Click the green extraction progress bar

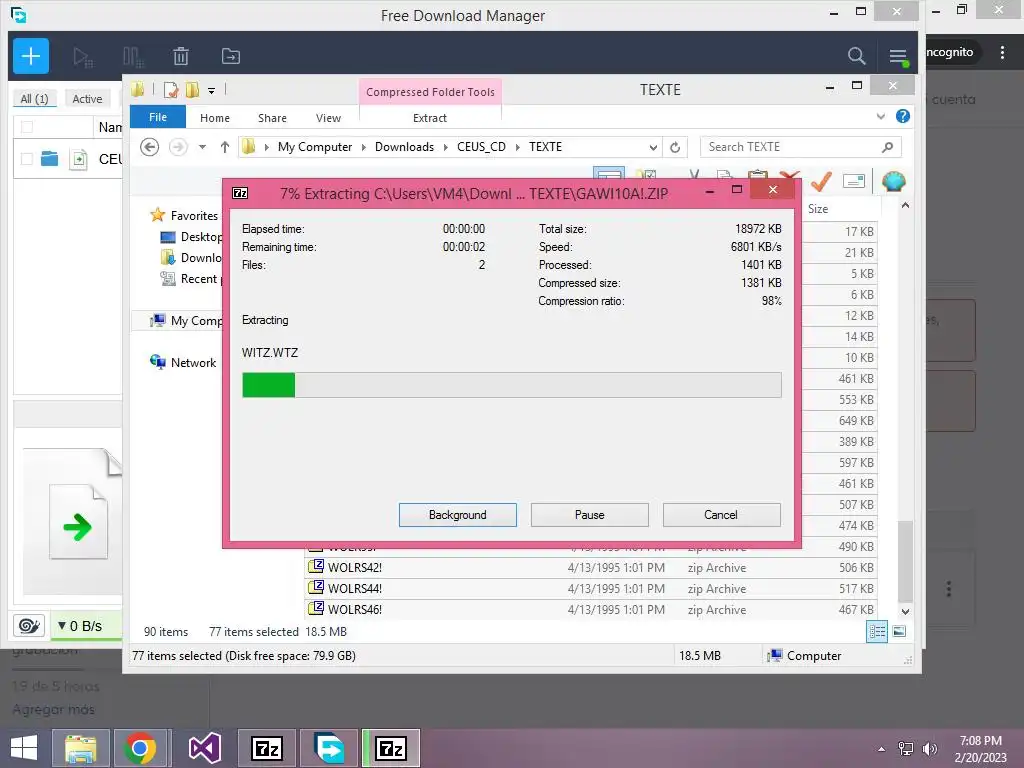coord(511,385)
